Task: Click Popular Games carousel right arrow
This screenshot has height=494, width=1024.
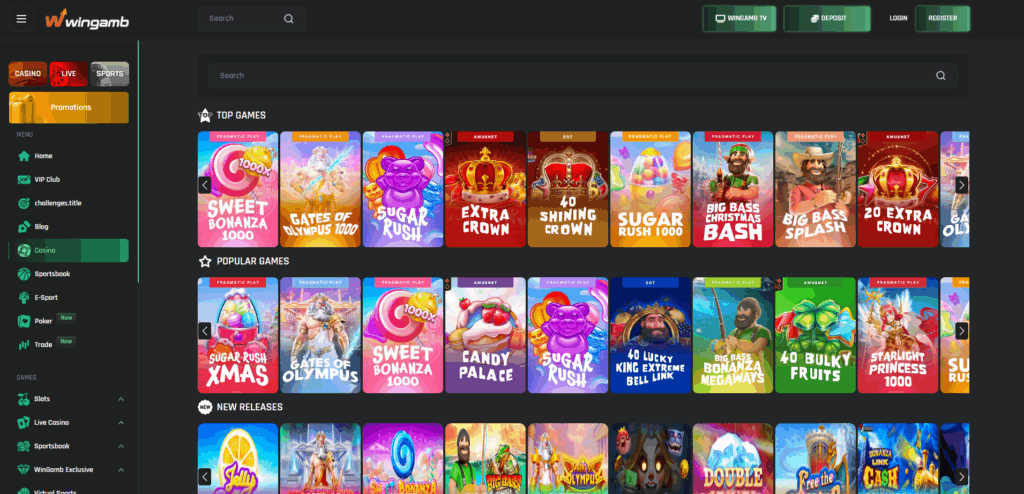Action: (961, 331)
